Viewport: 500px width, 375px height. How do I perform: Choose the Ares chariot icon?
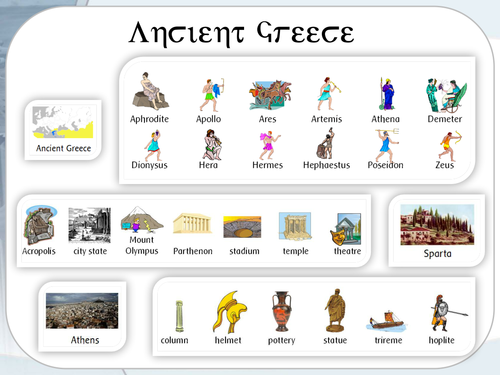[270, 95]
